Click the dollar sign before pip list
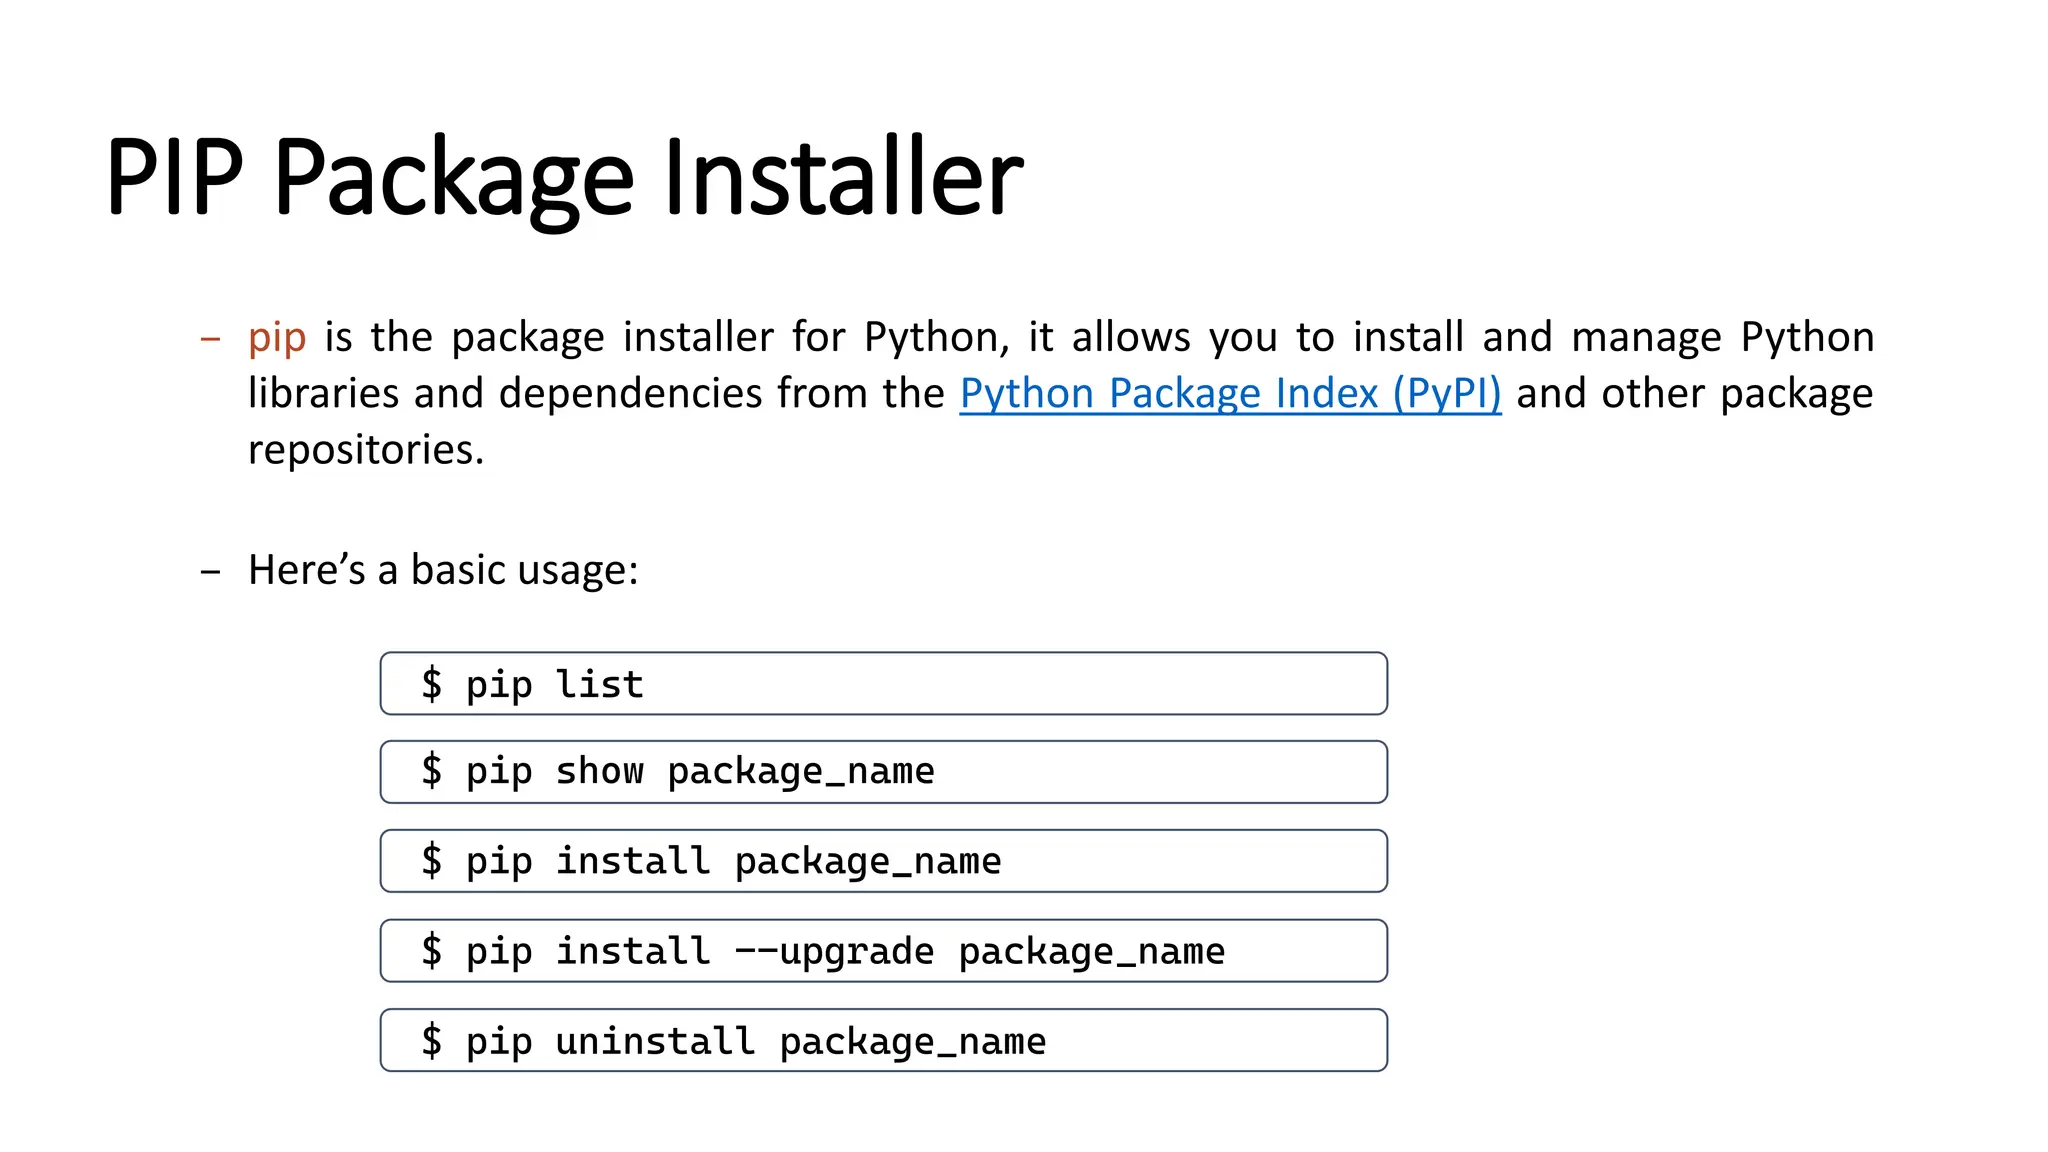Screen dimensions: 2048x1152 [x=431, y=684]
